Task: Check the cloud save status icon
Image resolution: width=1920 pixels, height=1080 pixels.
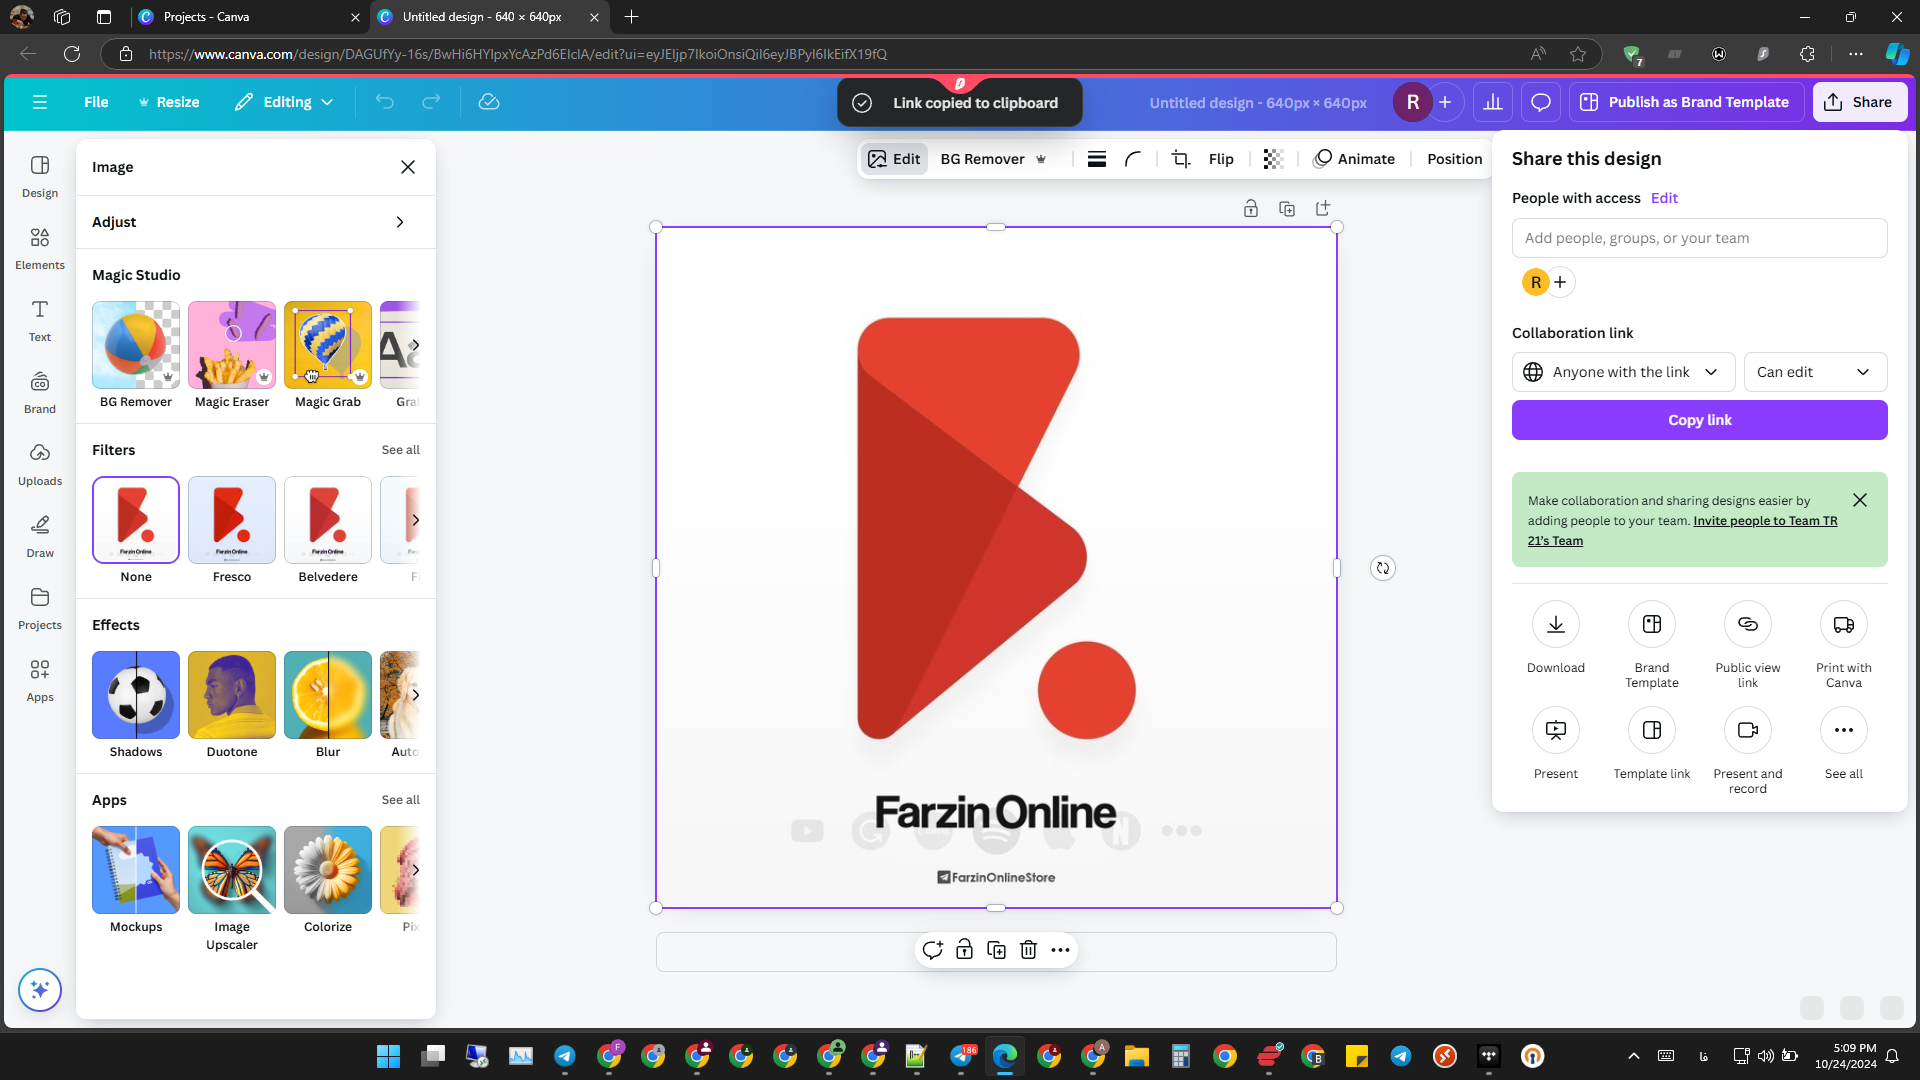Action: pos(489,102)
